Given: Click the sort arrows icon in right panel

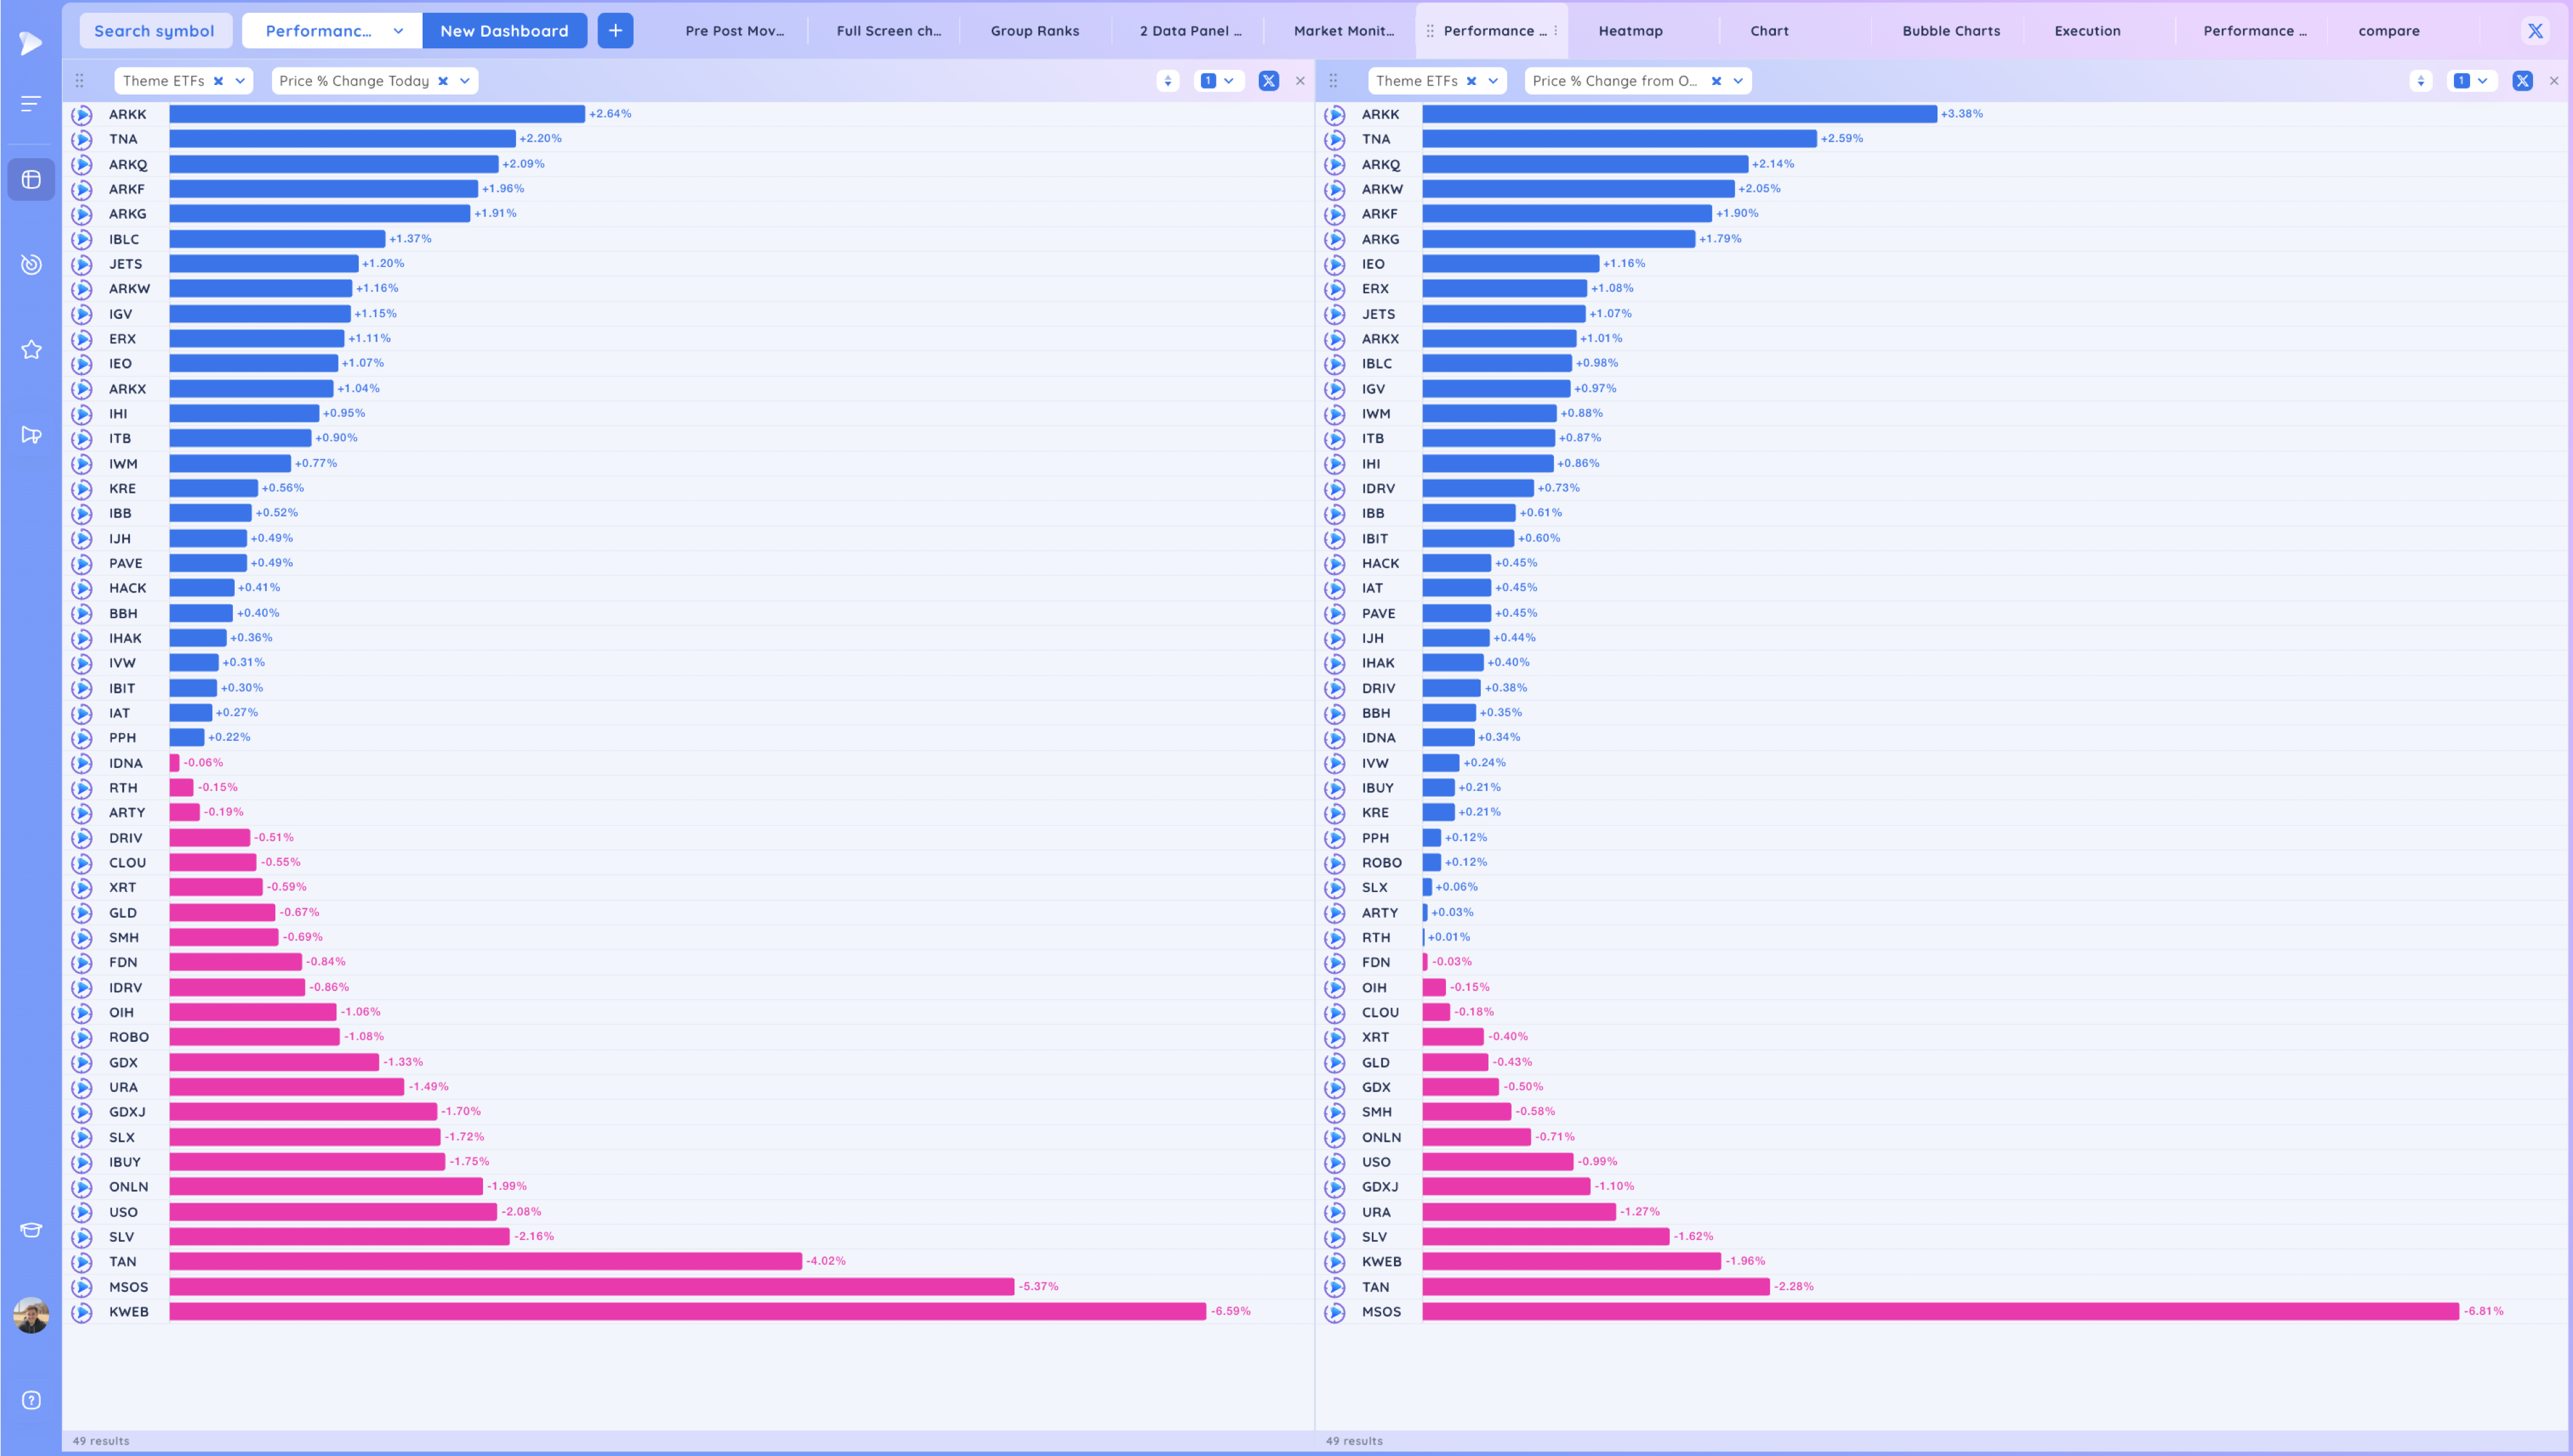Looking at the screenshot, I should tap(2420, 81).
